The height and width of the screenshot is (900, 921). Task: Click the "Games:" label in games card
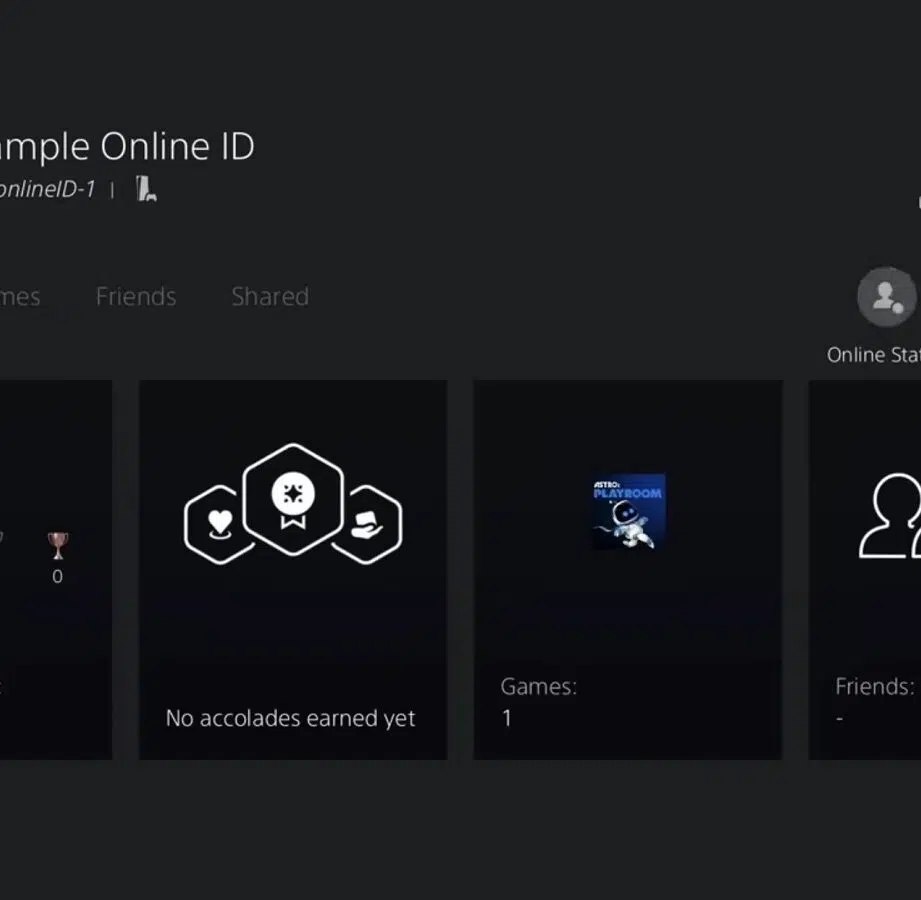point(538,687)
